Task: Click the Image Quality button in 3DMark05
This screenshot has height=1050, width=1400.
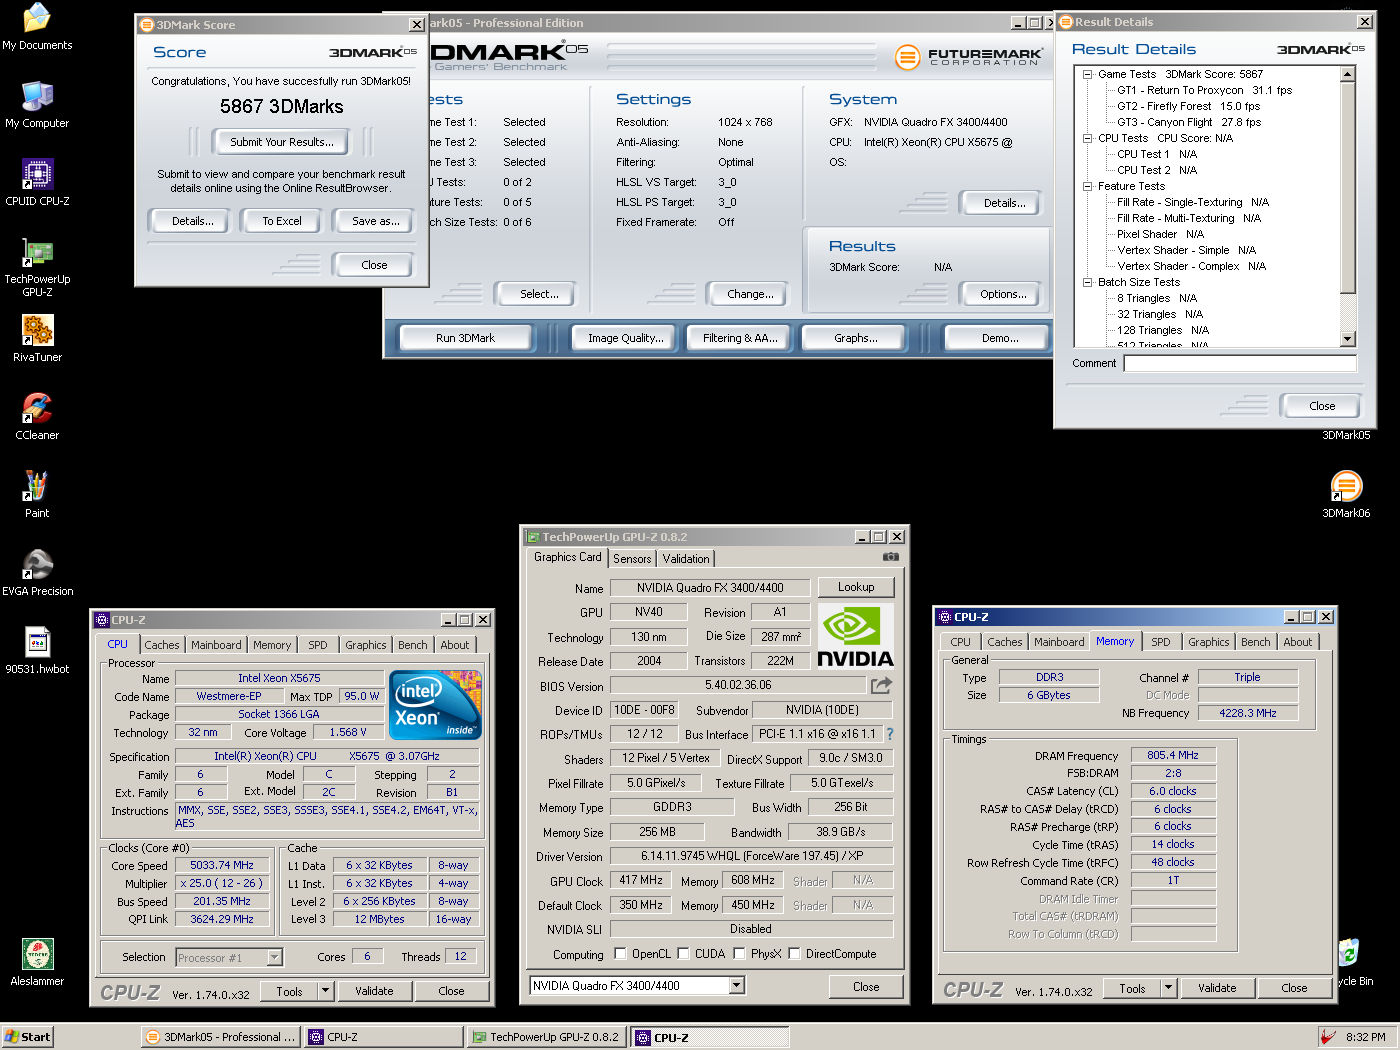Action: pos(625,338)
